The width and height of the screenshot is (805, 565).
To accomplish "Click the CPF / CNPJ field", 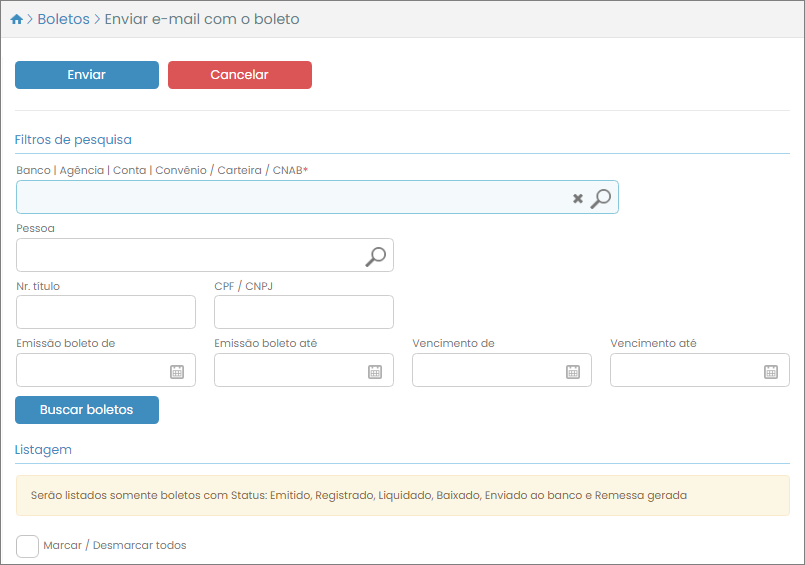I will click(303, 312).
